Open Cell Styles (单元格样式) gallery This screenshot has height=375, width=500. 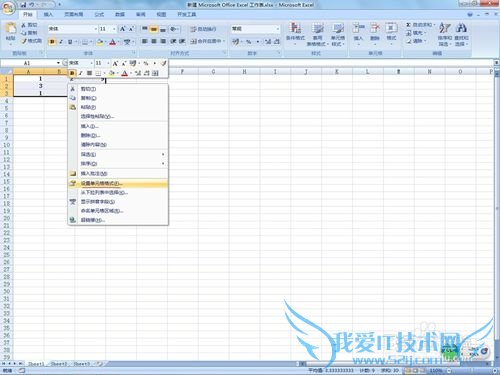tap(338, 33)
